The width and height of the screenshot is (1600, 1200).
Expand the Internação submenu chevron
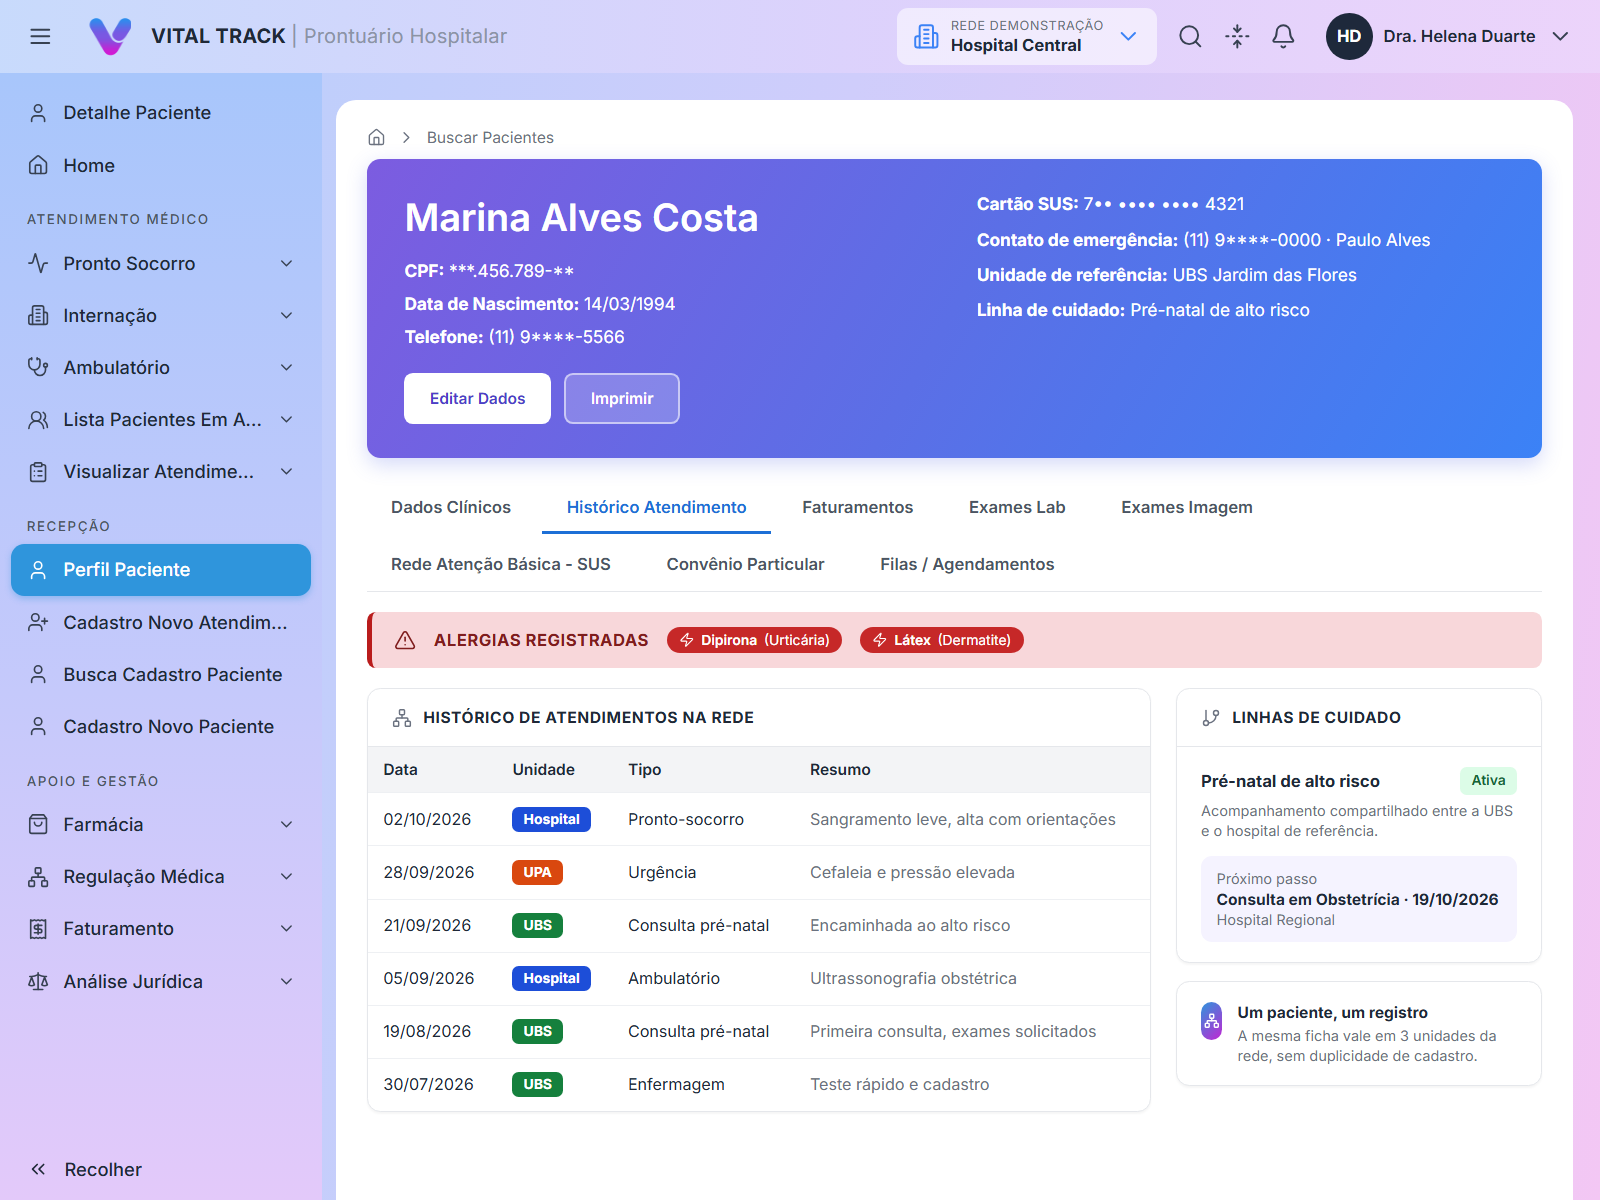tap(287, 315)
